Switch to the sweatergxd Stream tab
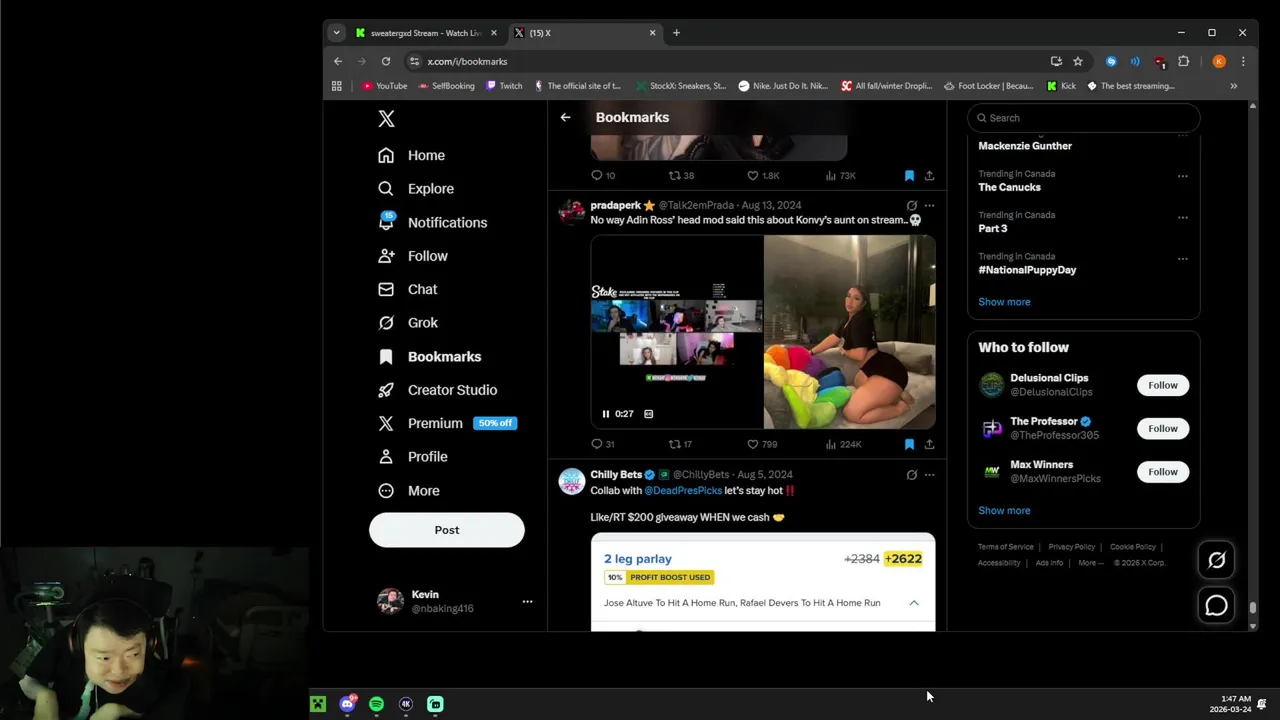Viewport: 1280px width, 720px height. (x=426, y=33)
